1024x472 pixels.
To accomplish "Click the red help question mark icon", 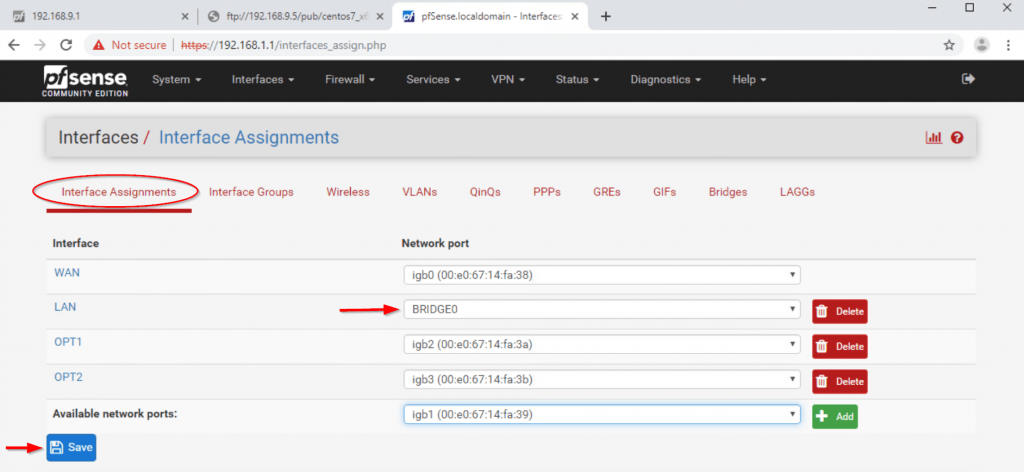I will (x=957, y=138).
